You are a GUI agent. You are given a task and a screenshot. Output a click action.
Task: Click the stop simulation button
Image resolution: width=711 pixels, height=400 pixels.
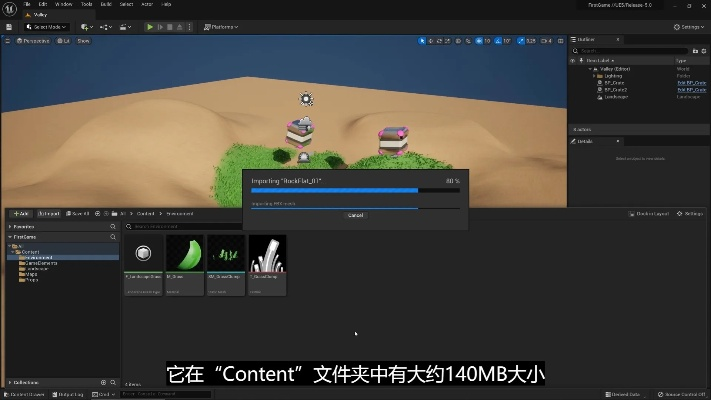171,27
